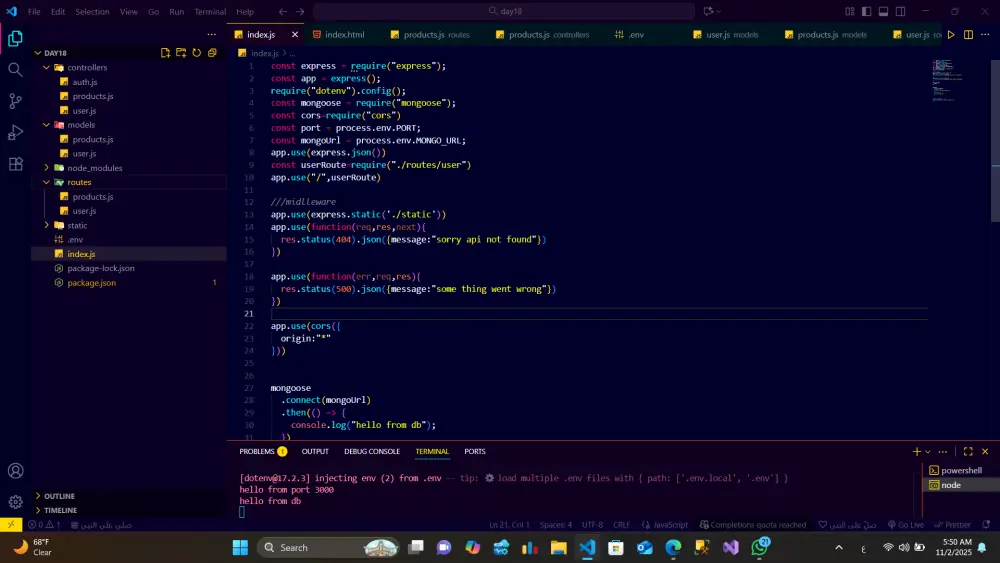
Task: Click Prettier in status bar
Action: [x=953, y=525]
